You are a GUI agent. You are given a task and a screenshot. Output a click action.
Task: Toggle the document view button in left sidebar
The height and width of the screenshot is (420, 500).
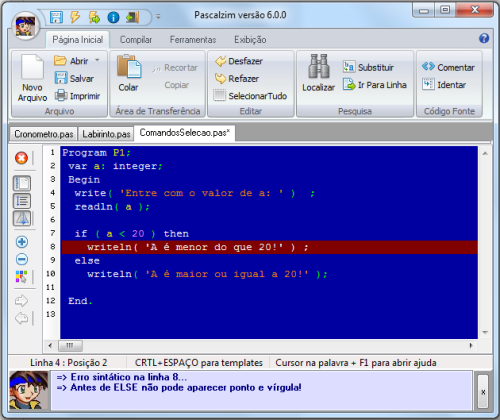[x=22, y=183]
